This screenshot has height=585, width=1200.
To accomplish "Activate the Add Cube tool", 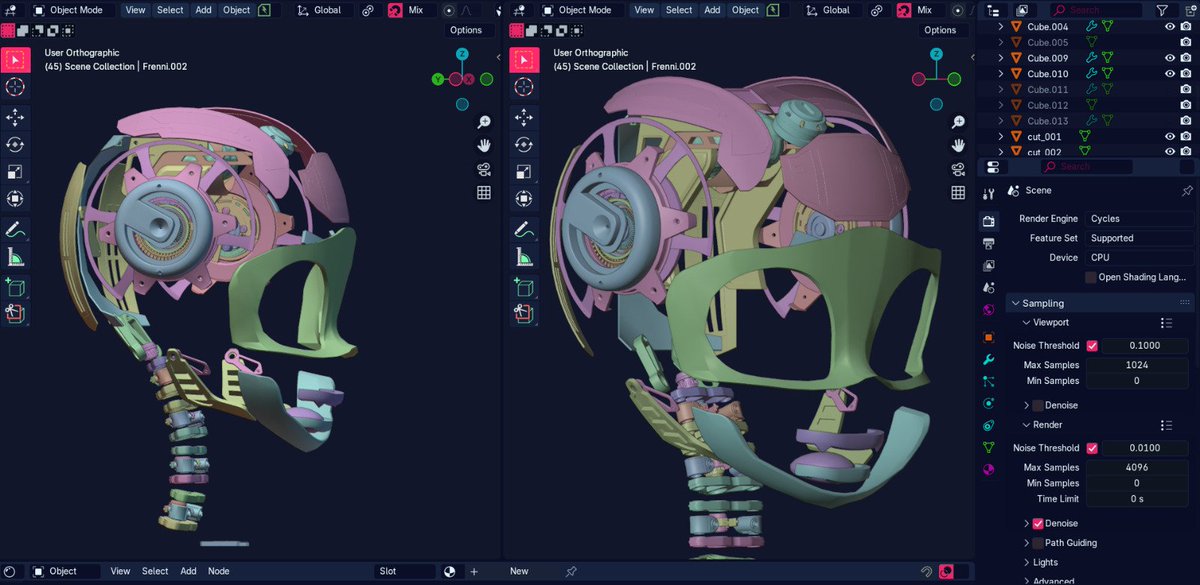I will point(14,288).
